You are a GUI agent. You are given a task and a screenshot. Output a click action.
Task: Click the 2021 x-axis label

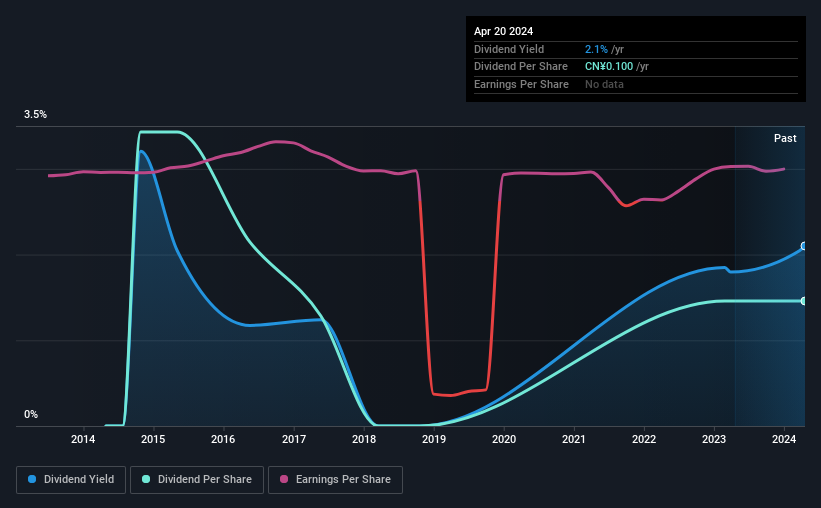[574, 439]
